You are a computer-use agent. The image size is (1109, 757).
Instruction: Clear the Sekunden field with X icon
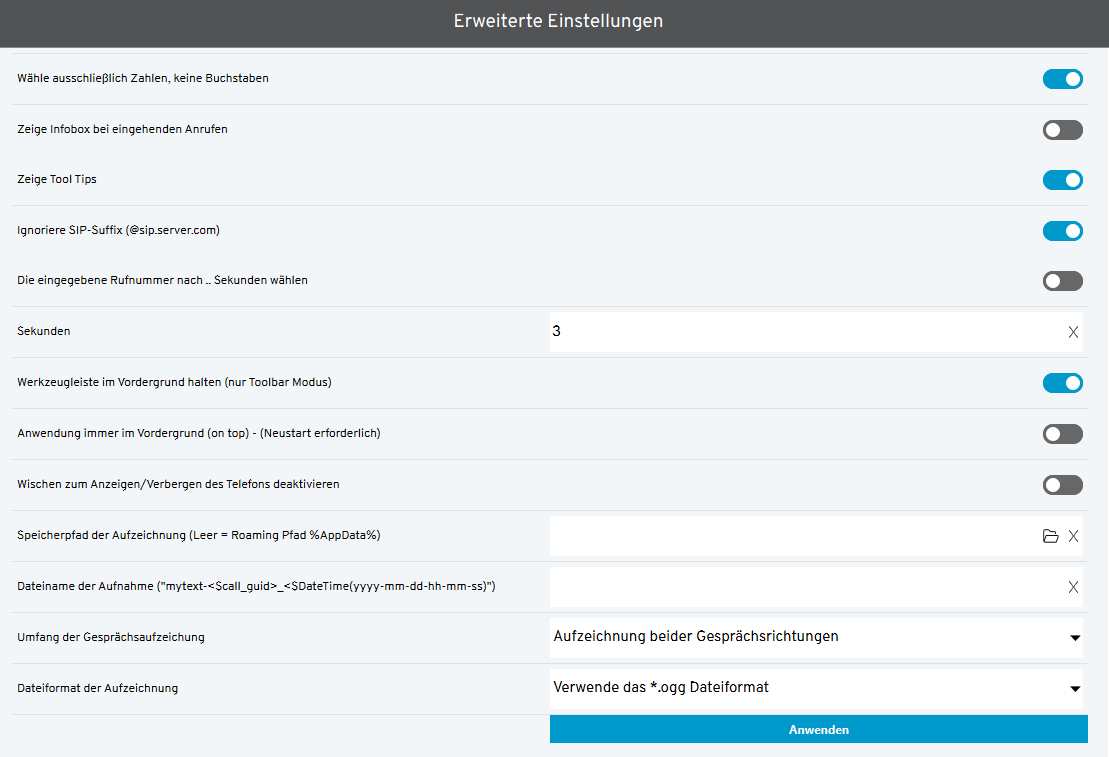1073,332
